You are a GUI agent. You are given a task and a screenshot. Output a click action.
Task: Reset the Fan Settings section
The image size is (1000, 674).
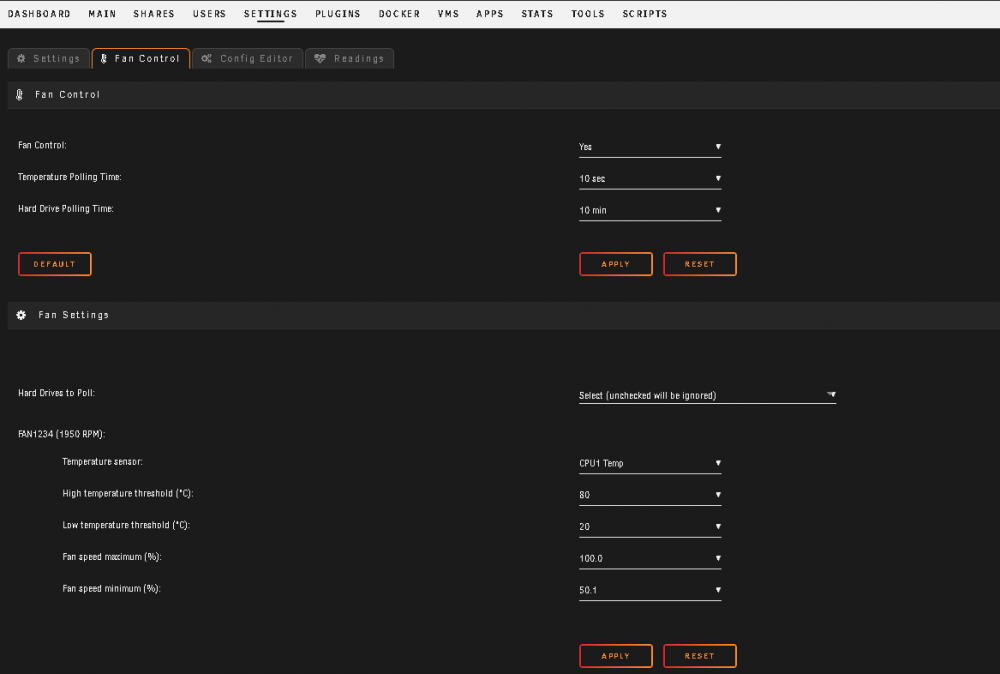point(700,656)
